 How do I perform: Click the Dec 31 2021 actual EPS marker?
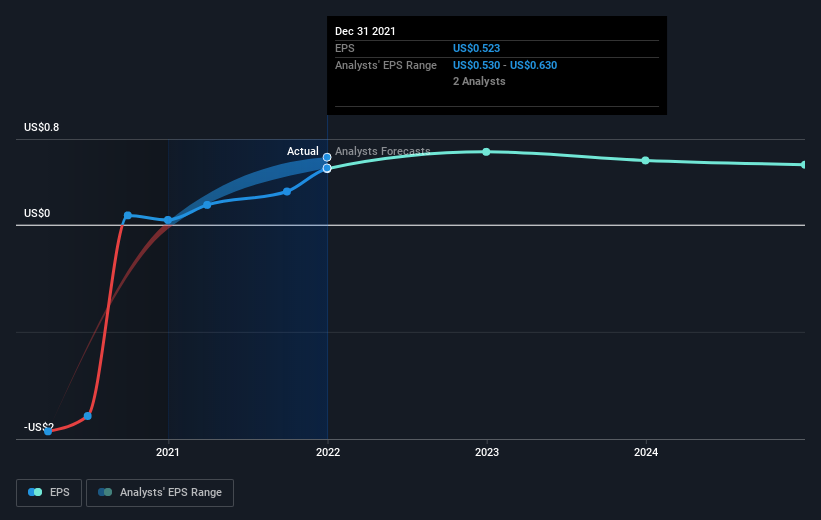(x=327, y=168)
